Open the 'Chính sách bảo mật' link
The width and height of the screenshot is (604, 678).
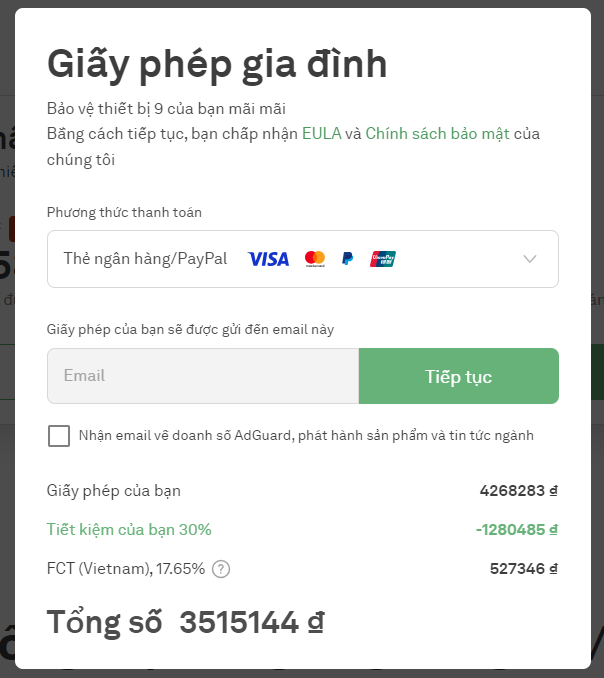pyautogui.click(x=438, y=134)
